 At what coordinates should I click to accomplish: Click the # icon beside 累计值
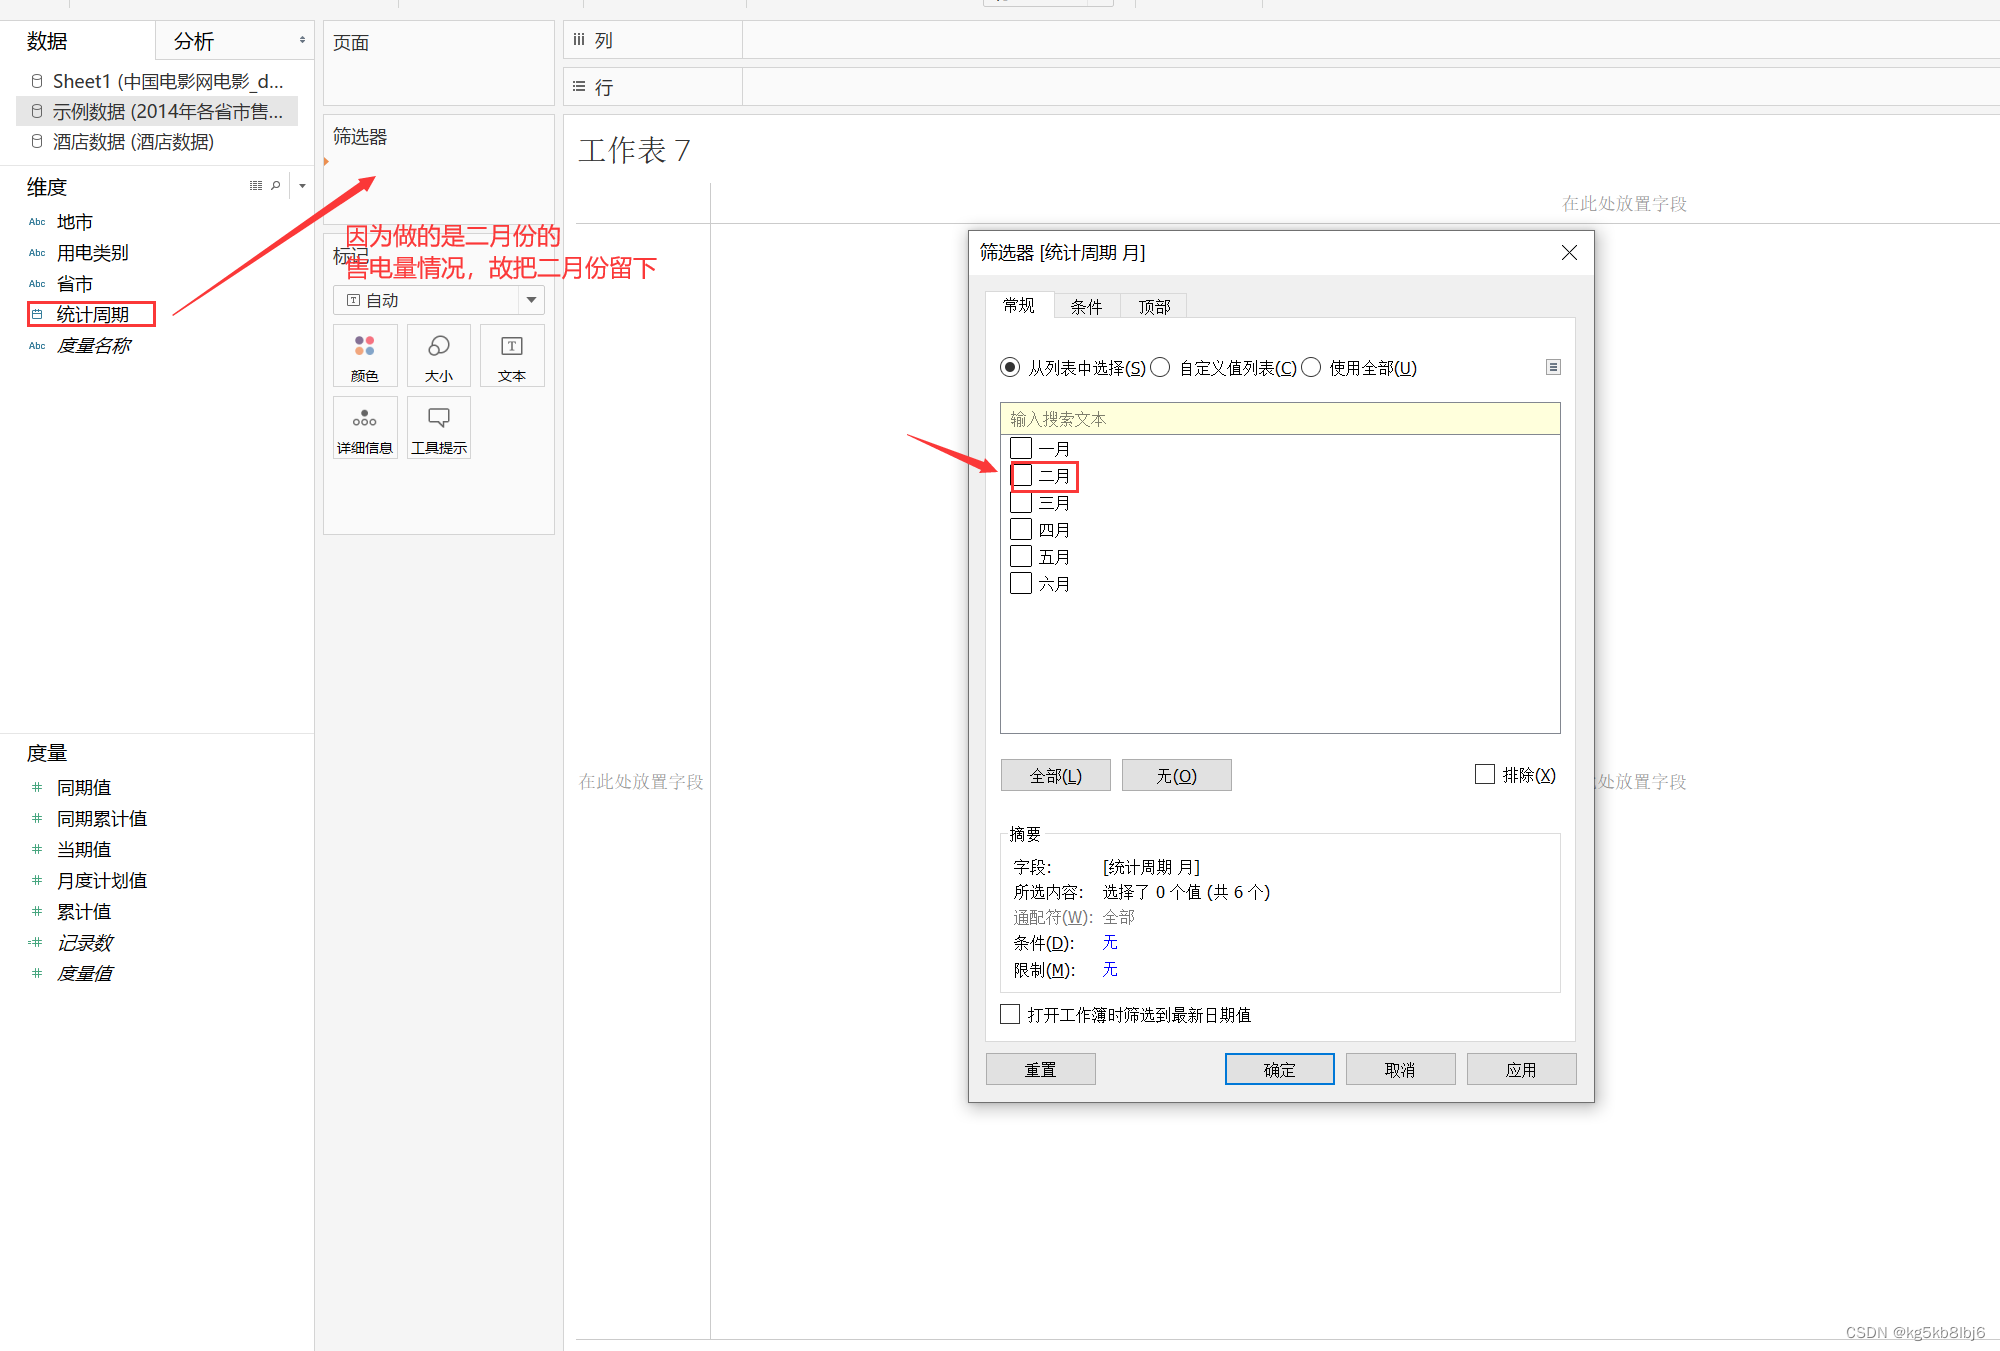[37, 912]
